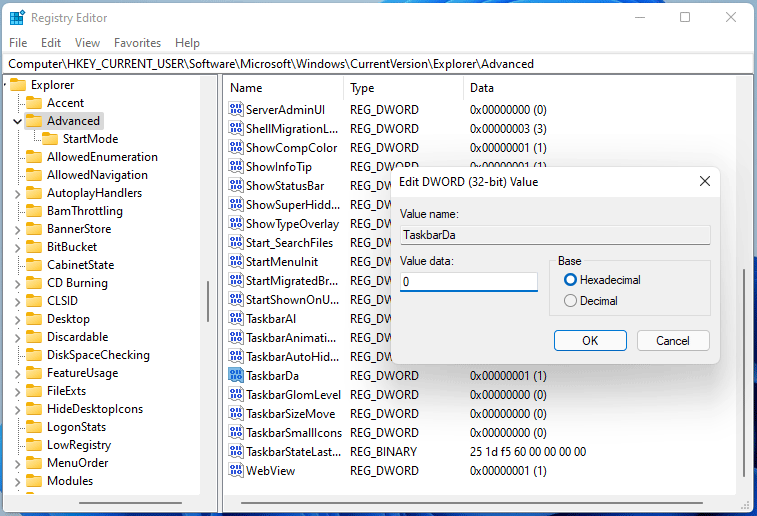Screen dimensions: 757x516
Task: Confirm the DWORD edit with OK
Action: click(x=590, y=341)
